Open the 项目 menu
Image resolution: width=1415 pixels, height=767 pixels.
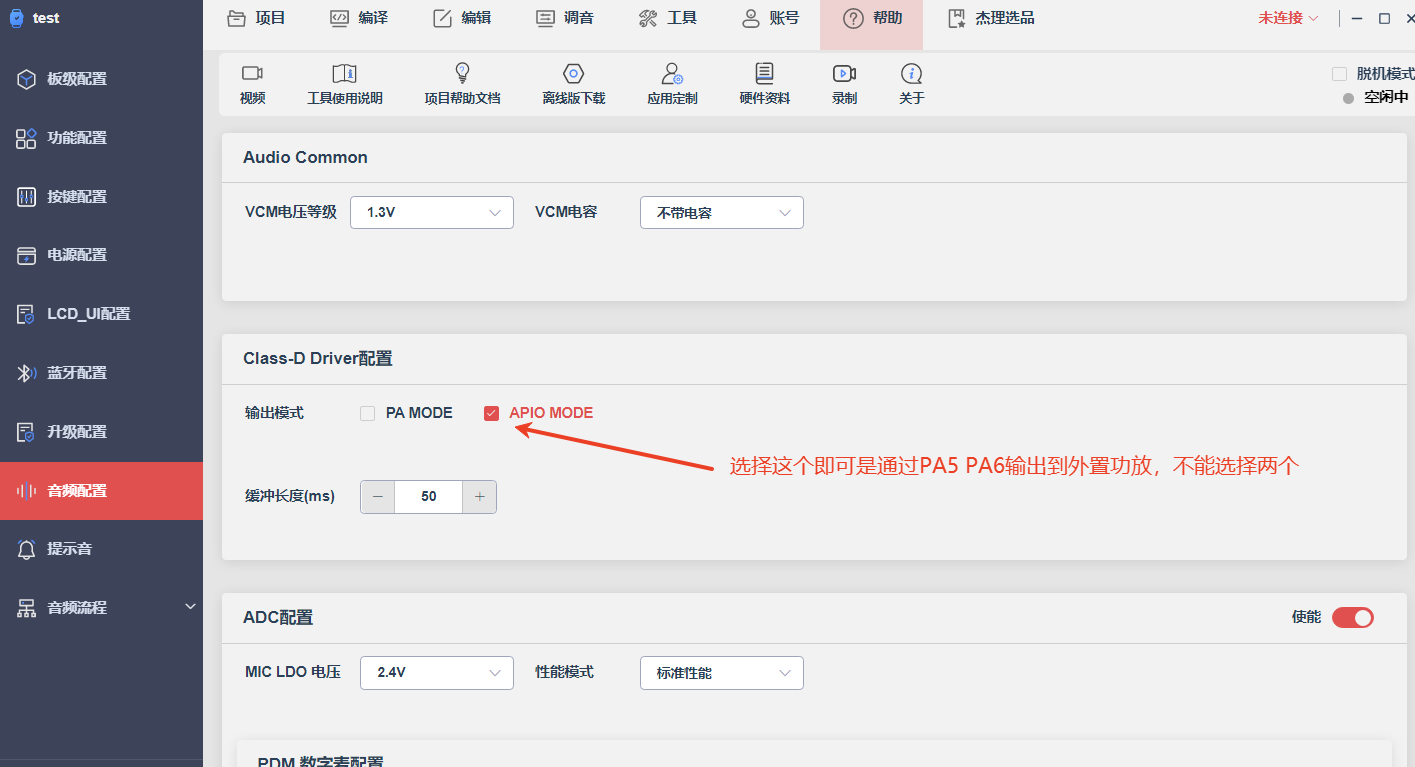coord(256,18)
